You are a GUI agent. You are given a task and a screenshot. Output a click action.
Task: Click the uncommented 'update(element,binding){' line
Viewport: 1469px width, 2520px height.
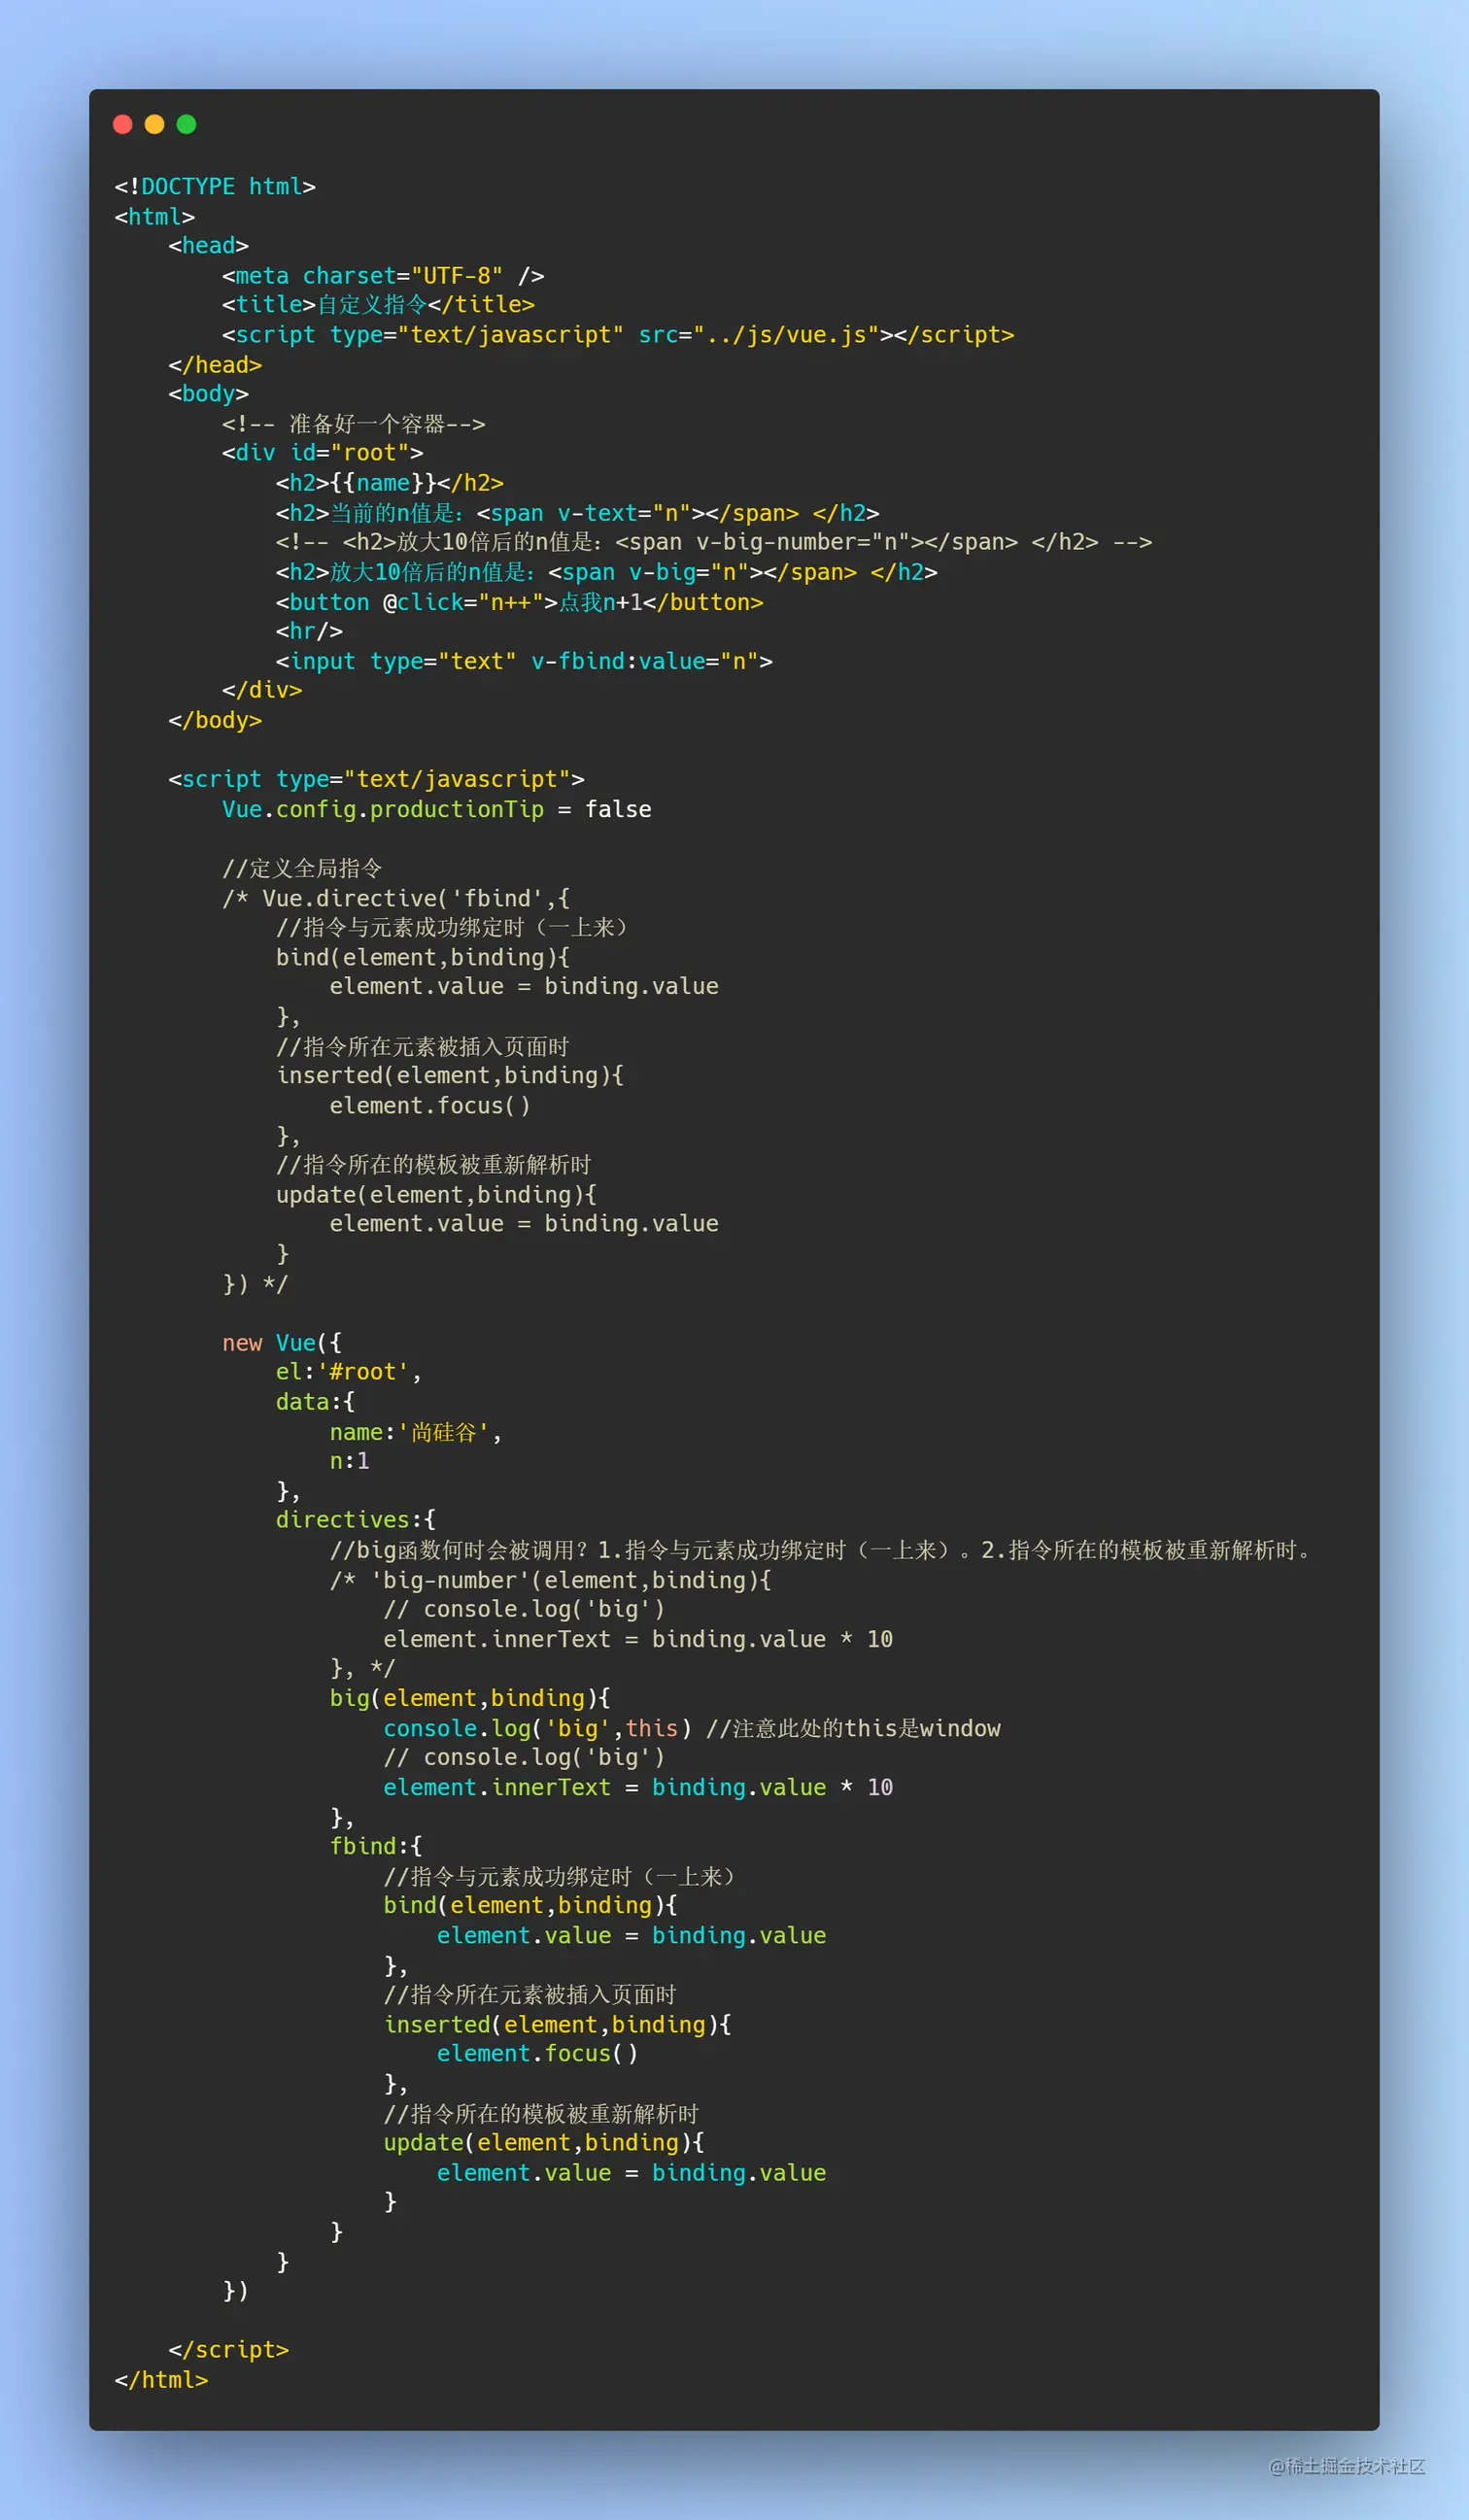(x=544, y=2142)
